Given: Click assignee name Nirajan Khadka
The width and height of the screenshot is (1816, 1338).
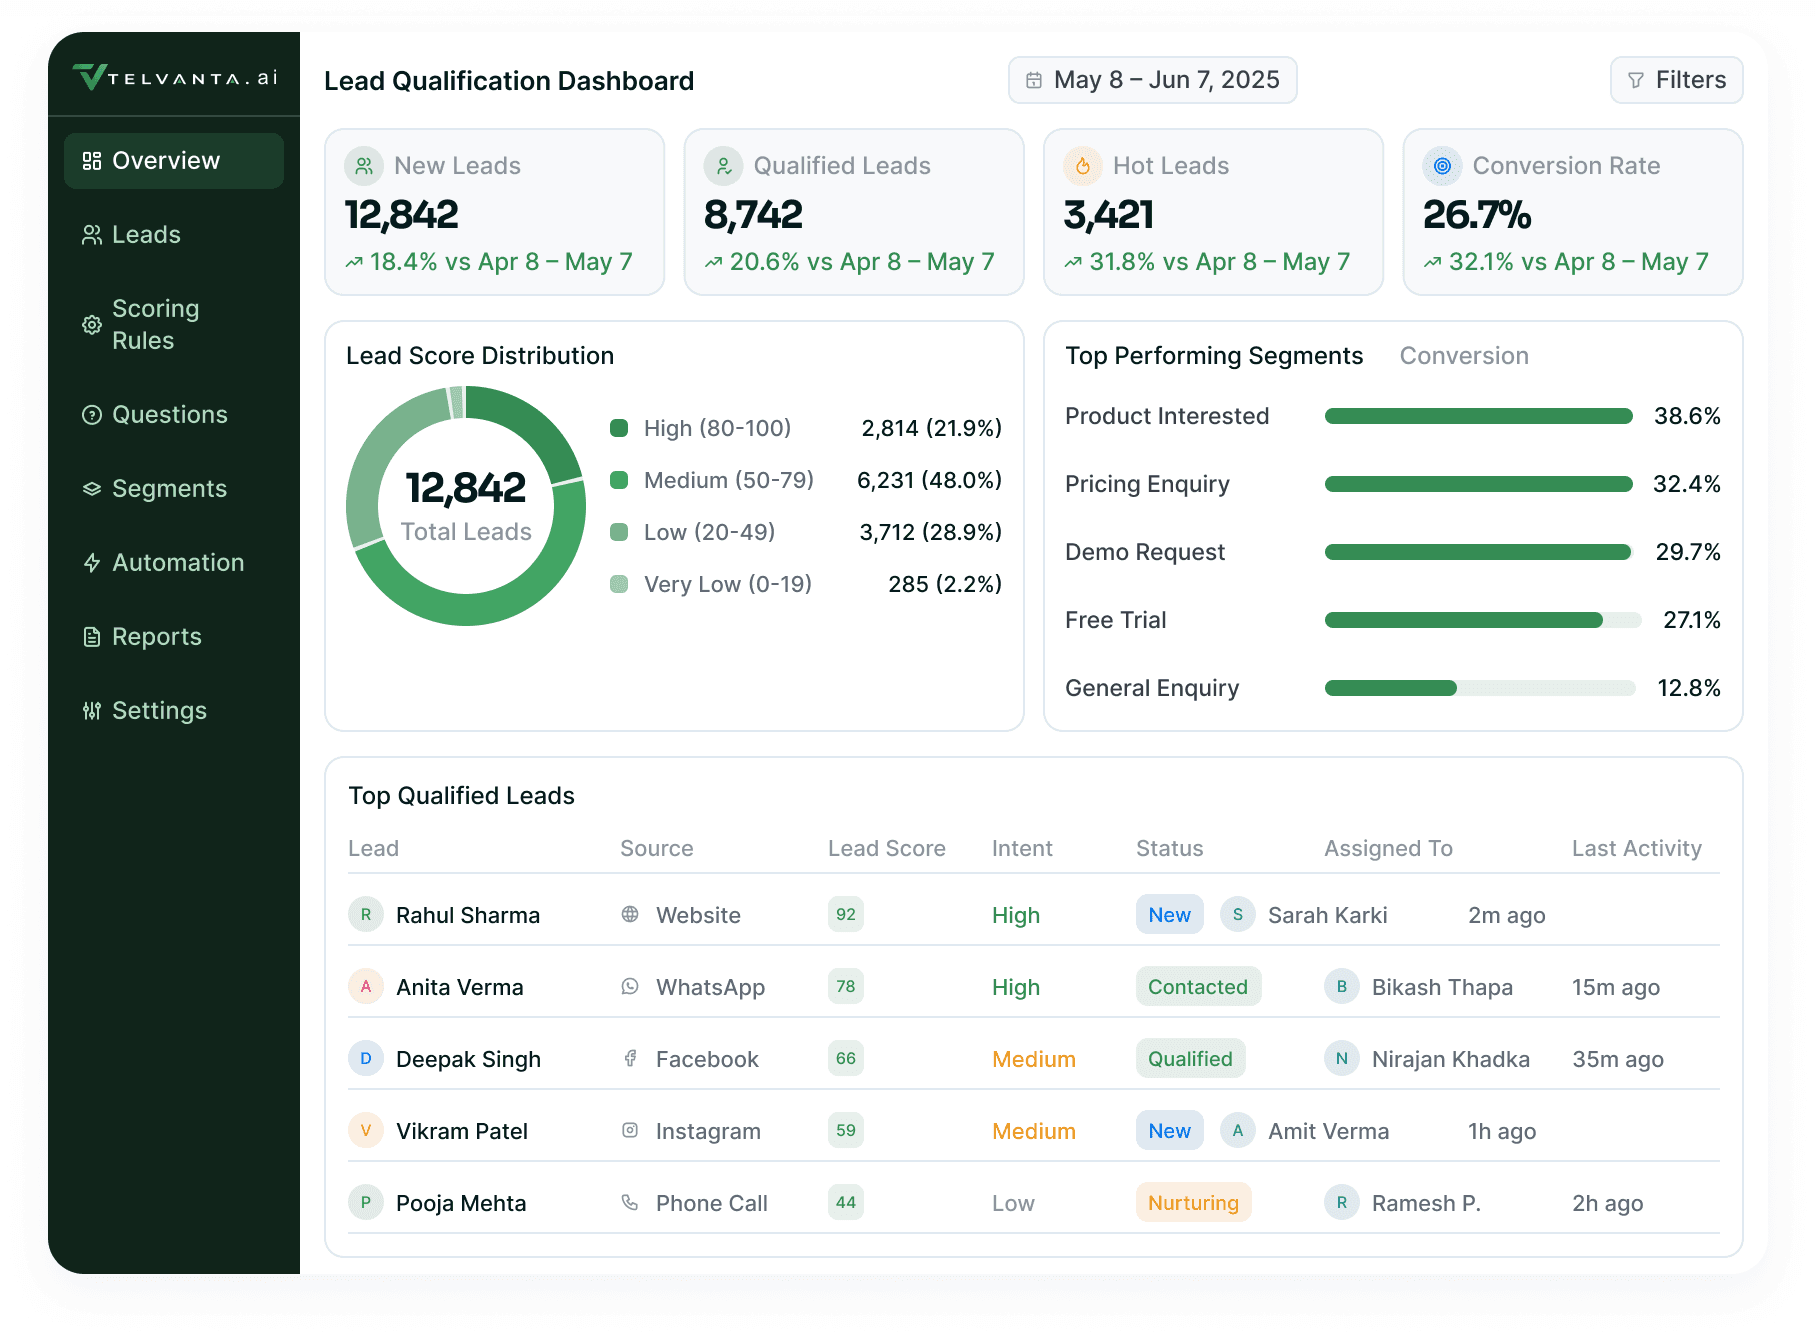Looking at the screenshot, I should [1451, 1059].
